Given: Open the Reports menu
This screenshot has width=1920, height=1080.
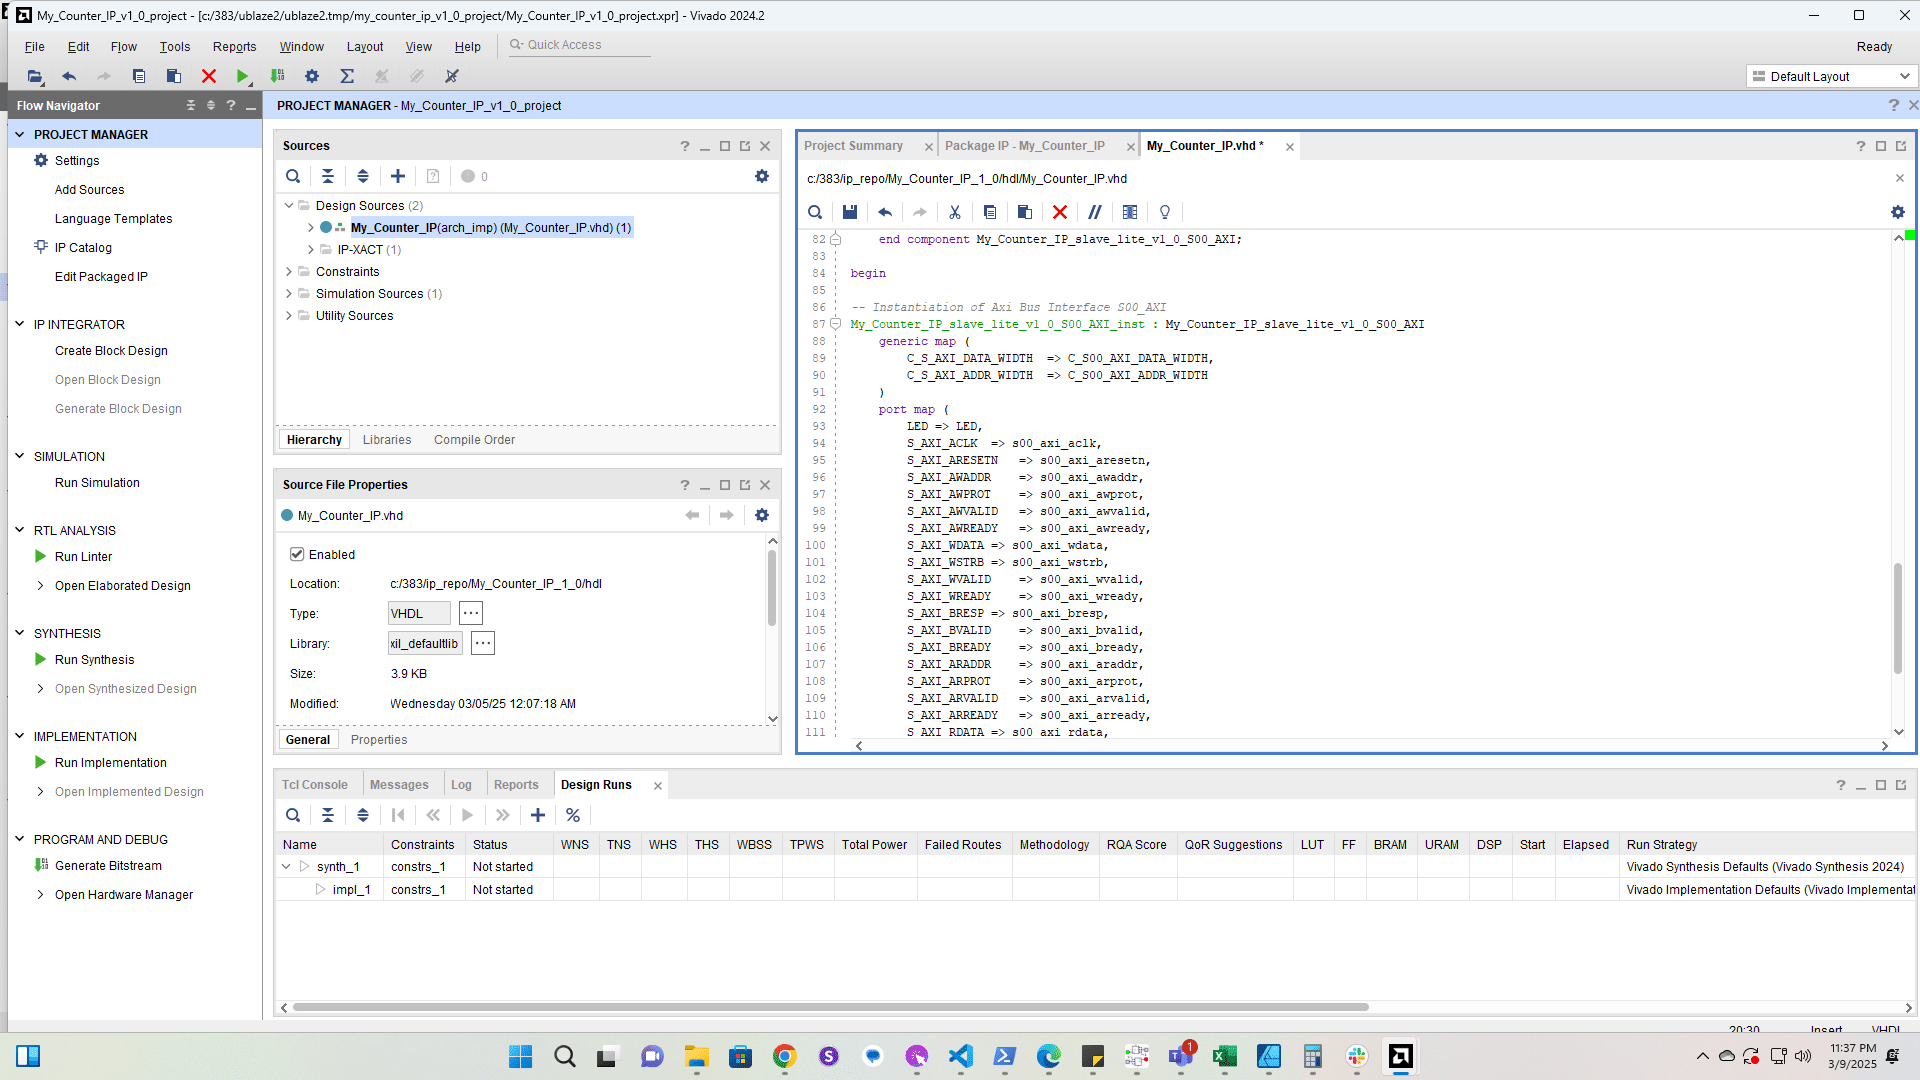Looking at the screenshot, I should [x=234, y=47].
